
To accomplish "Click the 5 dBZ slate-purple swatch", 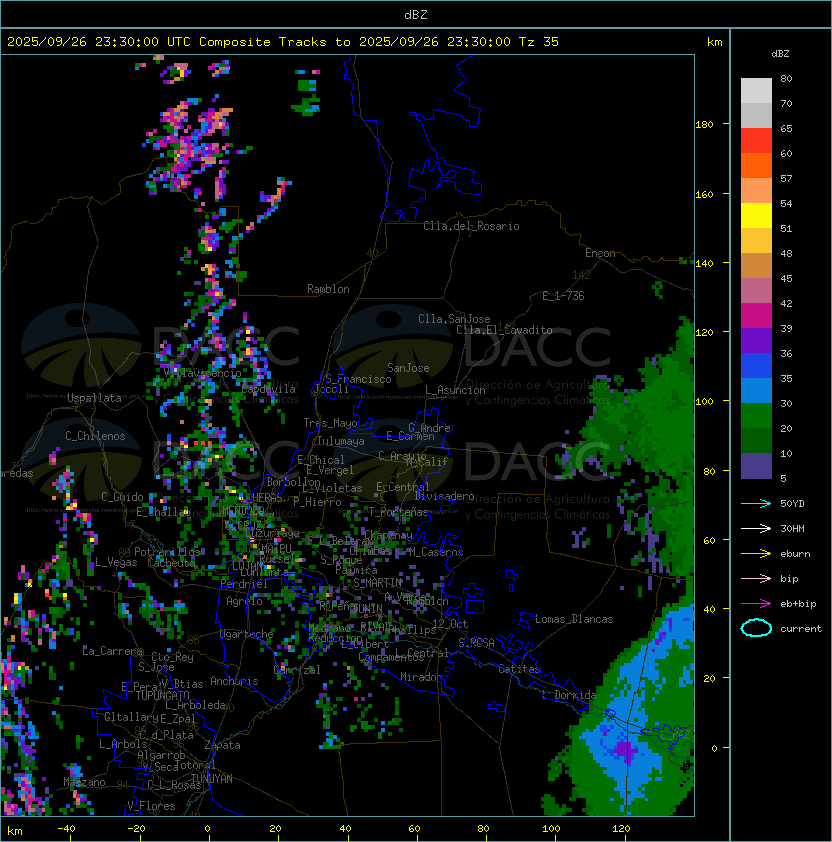I will click(756, 466).
